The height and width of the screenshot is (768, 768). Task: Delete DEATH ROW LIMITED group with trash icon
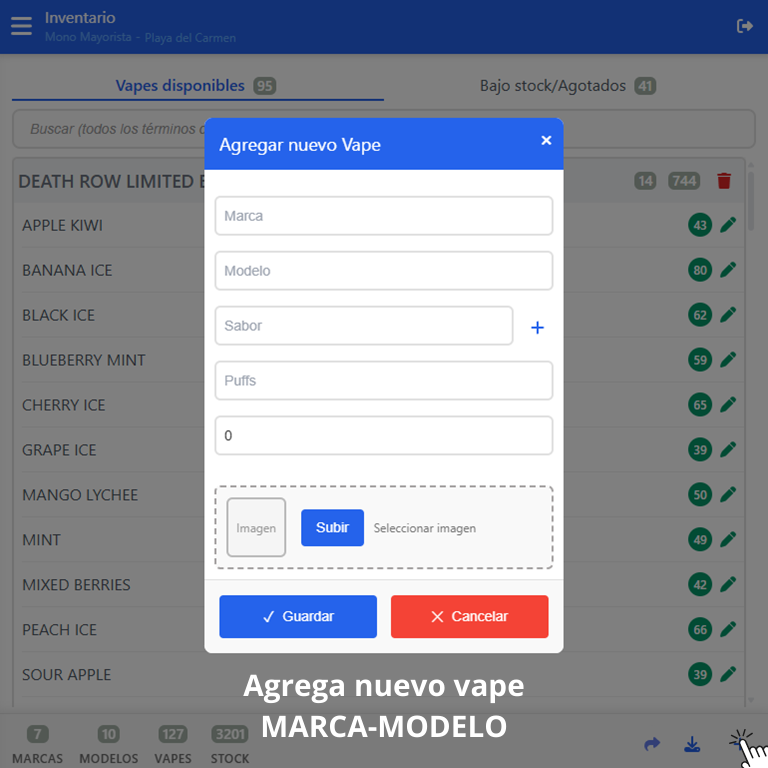[724, 181]
